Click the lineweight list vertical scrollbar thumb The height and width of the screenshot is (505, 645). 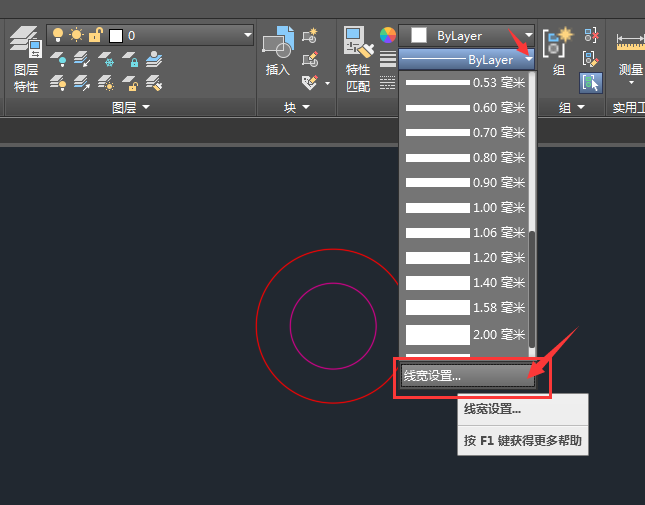[532, 289]
